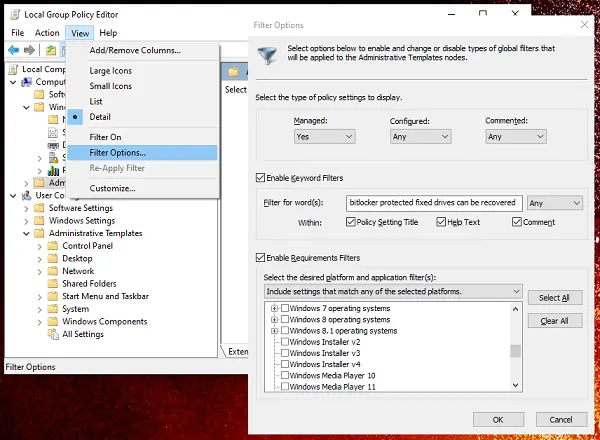The height and width of the screenshot is (440, 600).
Task: Expand the Control Panel tree node
Action: click(x=40, y=246)
